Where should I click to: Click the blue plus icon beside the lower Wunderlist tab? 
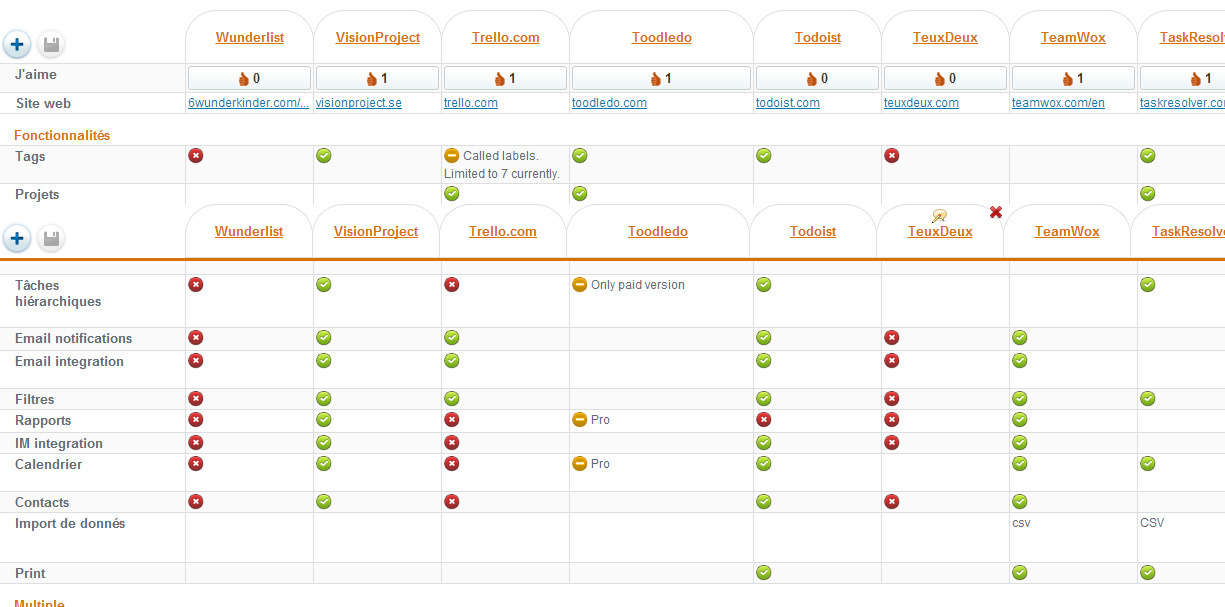click(17, 238)
